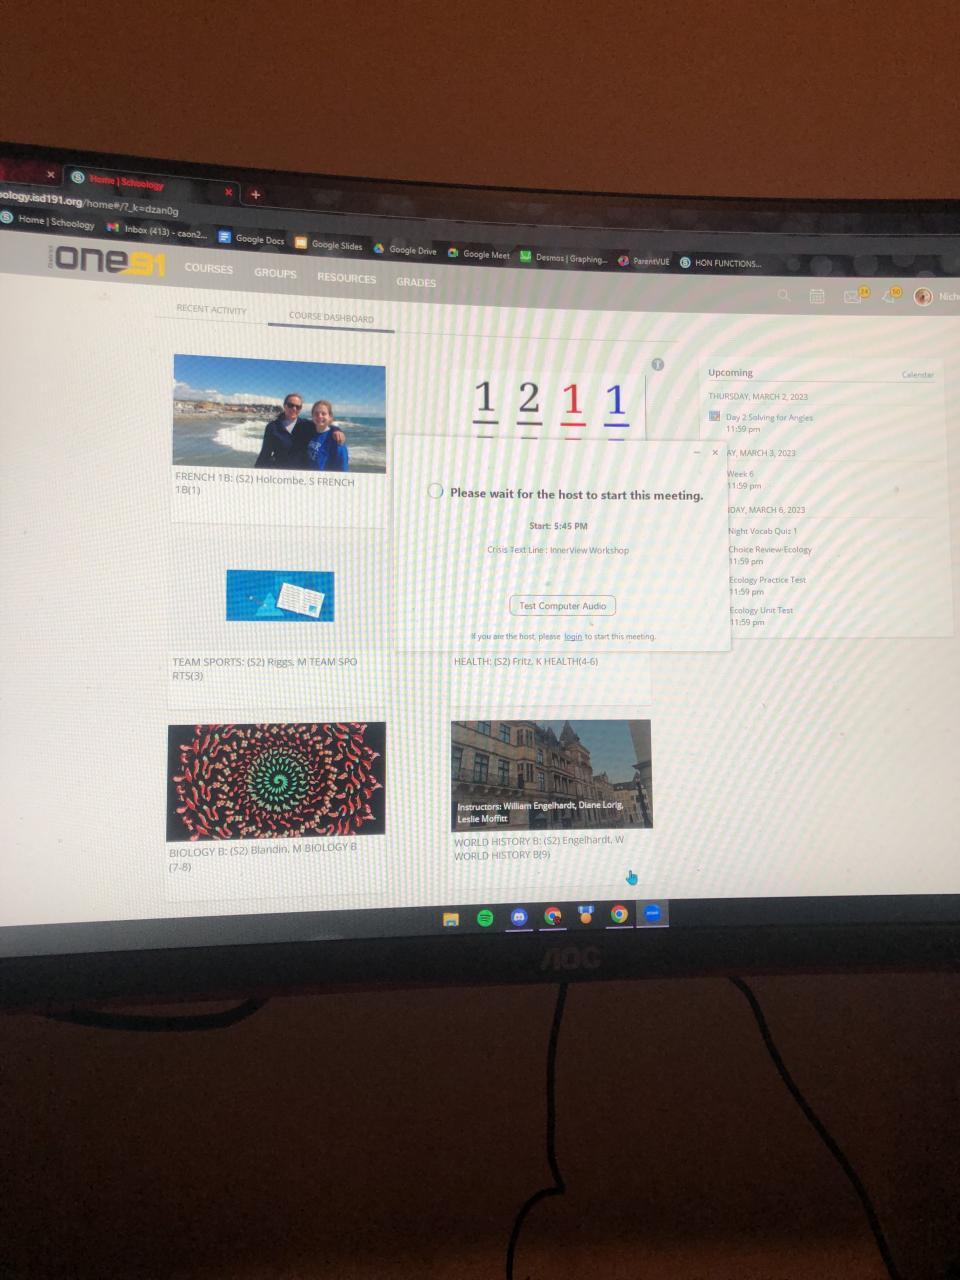Open the FRENCH 1B: (S2) Holcombe course title
This screenshot has width=960, height=1280.
(x=265, y=485)
